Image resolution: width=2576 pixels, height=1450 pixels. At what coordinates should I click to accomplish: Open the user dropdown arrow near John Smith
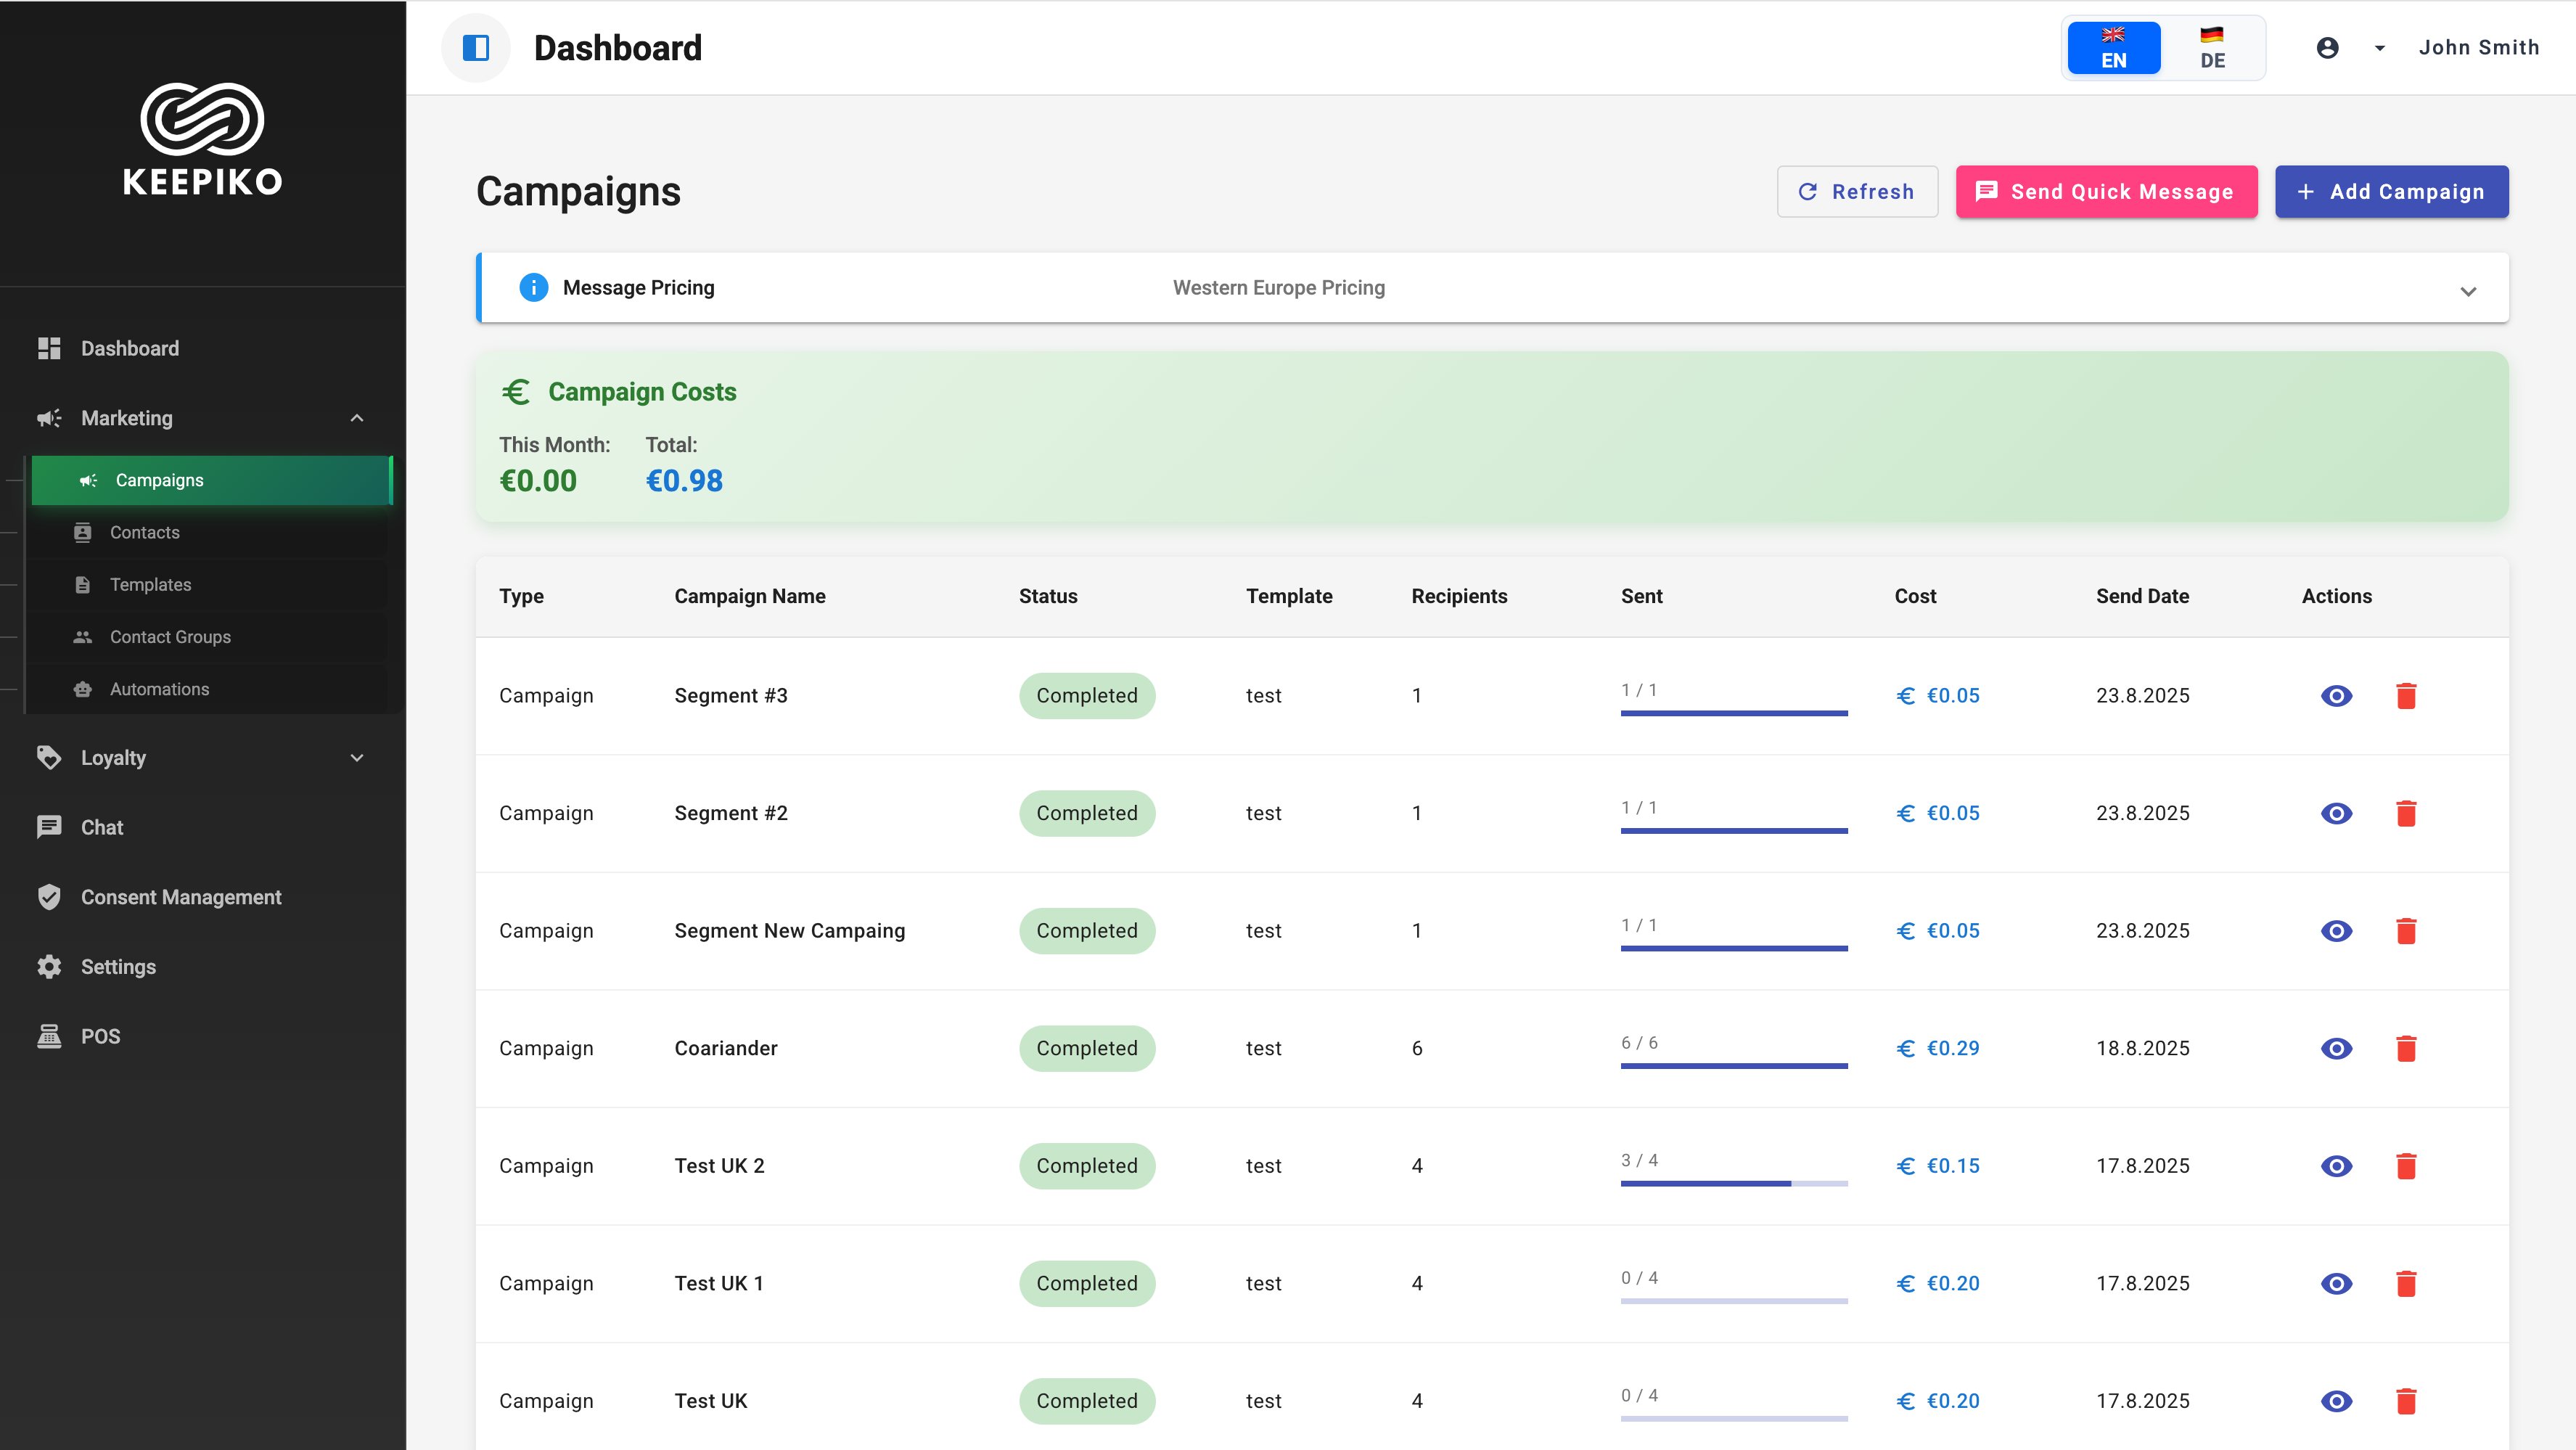[x=2380, y=47]
